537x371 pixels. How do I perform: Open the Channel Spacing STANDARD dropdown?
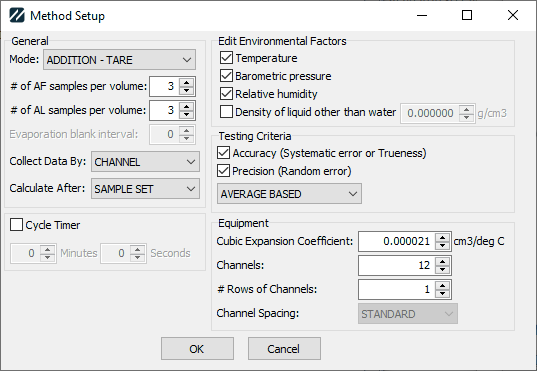(408, 313)
